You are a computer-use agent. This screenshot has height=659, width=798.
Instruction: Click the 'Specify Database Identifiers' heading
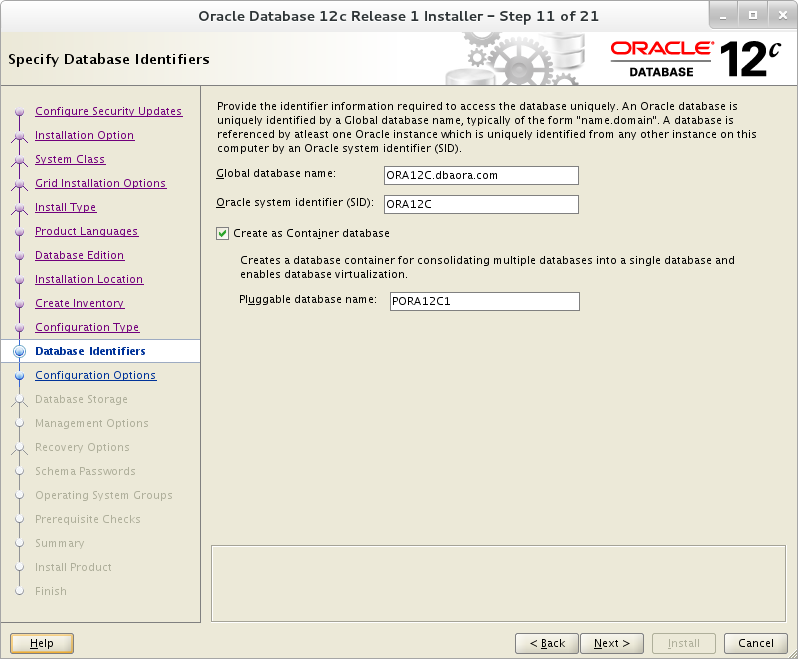point(109,60)
